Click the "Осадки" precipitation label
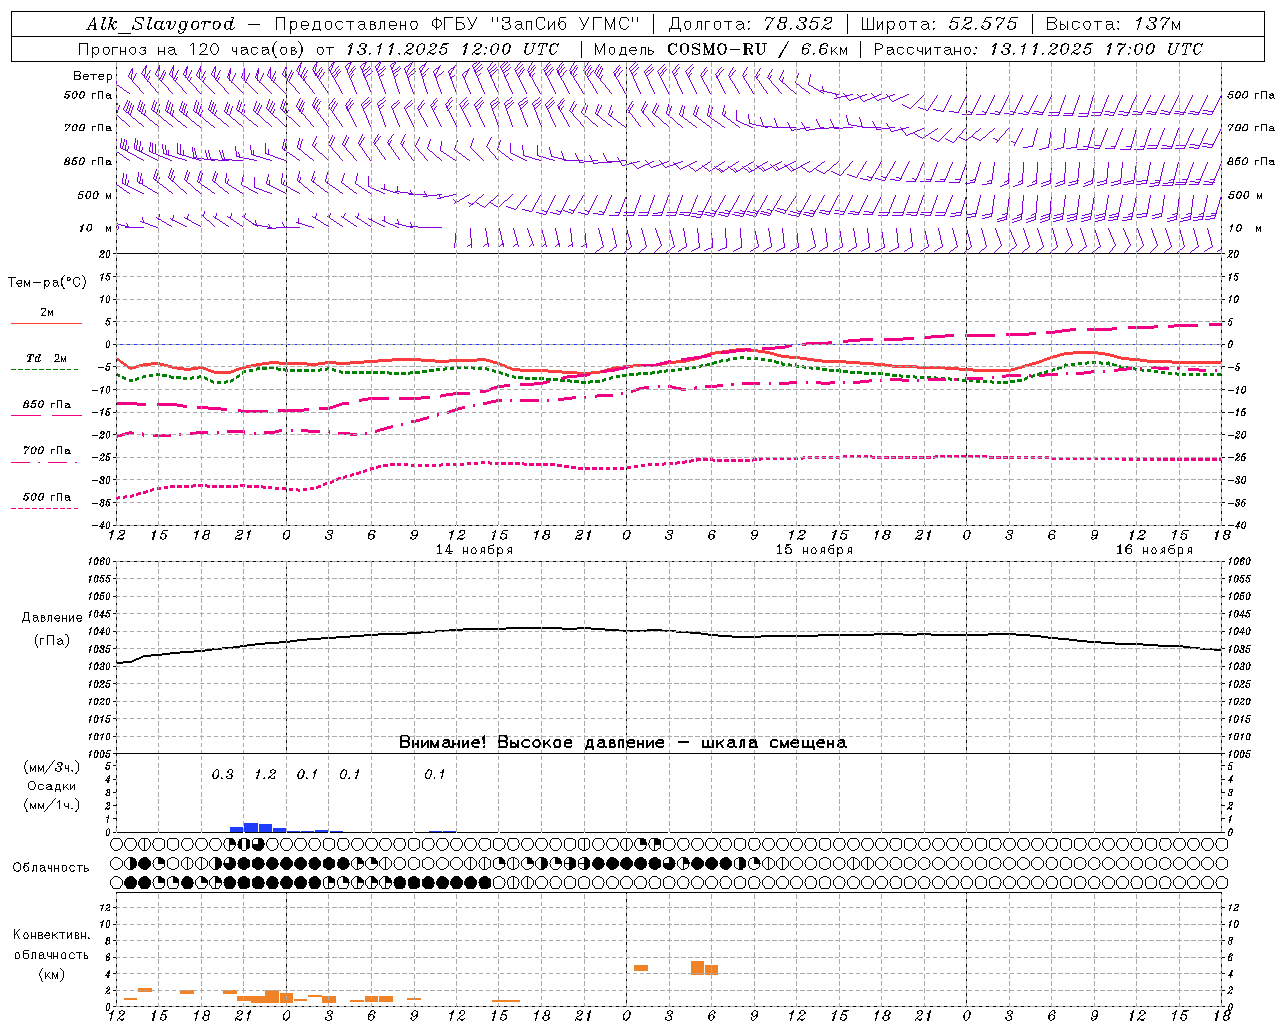Image resolution: width=1280 pixels, height=1024 pixels. [x=52, y=786]
